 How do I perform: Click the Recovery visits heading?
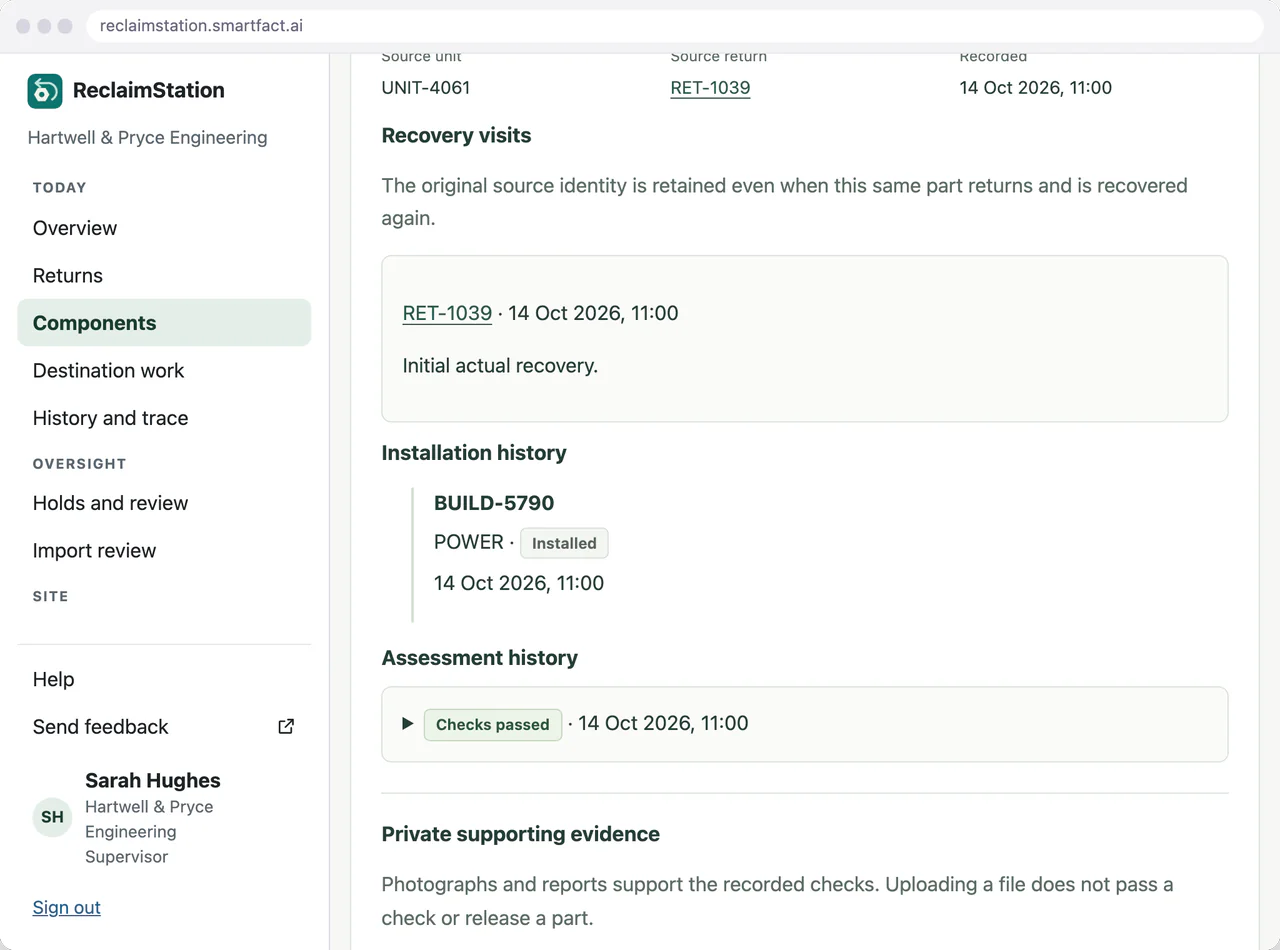[x=457, y=136]
